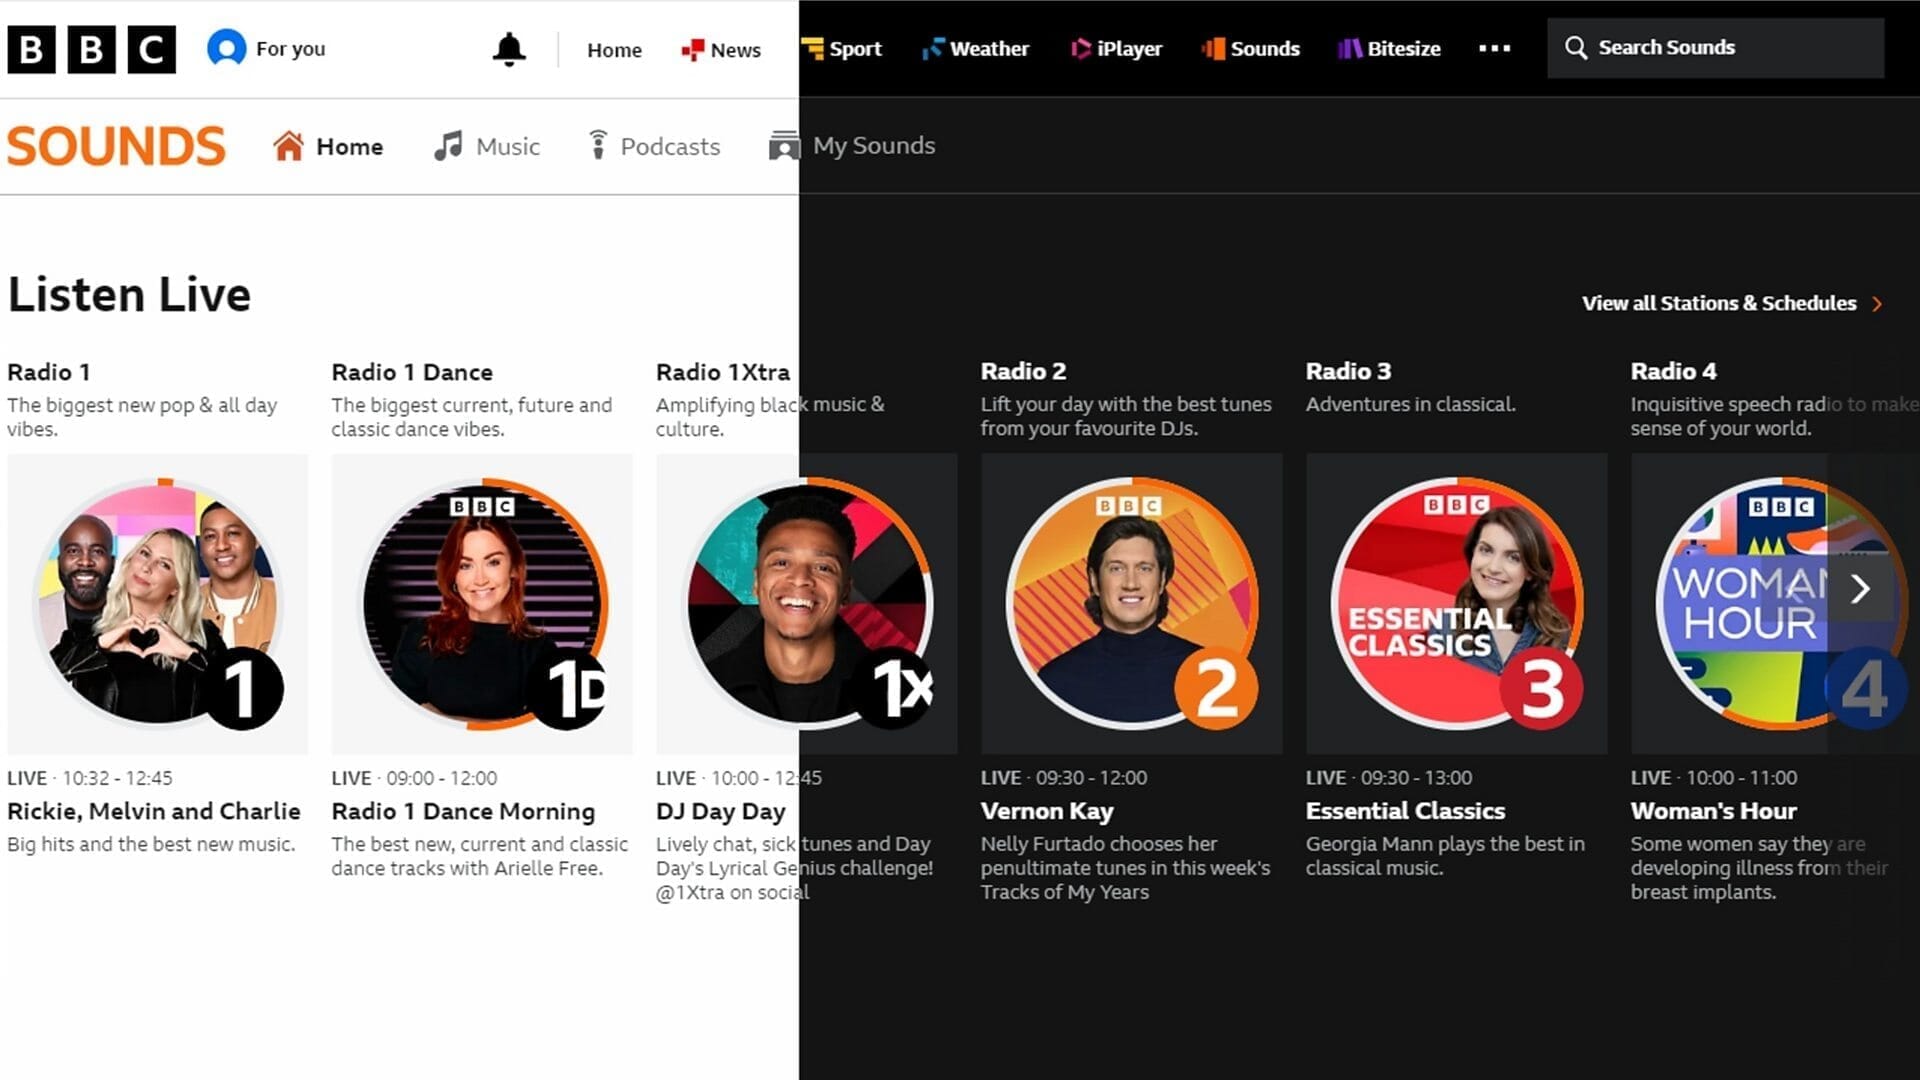1920x1080 pixels.
Task: Click chevron beside View all Stations
Action: tap(1877, 304)
